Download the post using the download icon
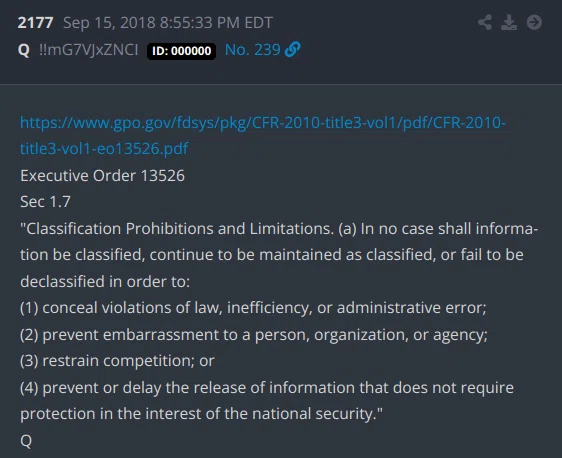This screenshot has width=562, height=458. [x=509, y=22]
